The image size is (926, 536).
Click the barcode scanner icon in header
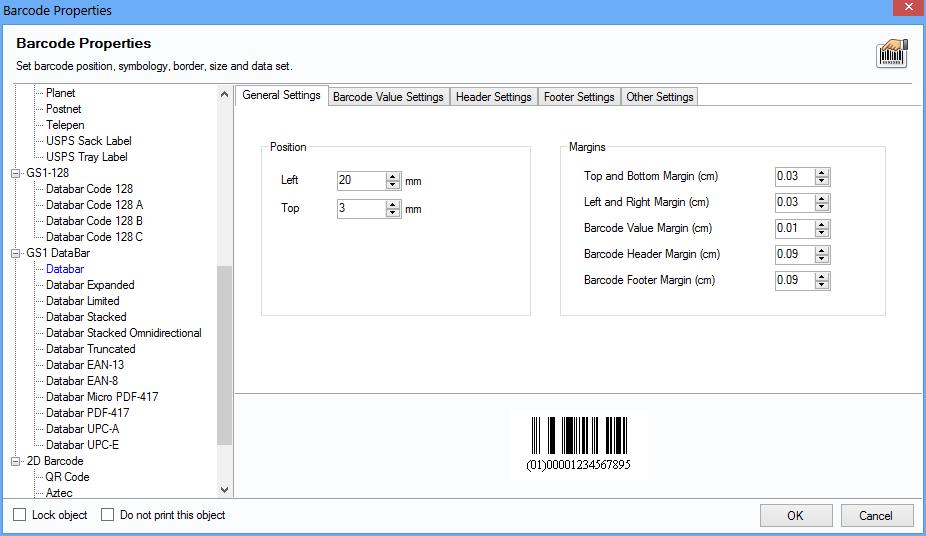pos(892,54)
